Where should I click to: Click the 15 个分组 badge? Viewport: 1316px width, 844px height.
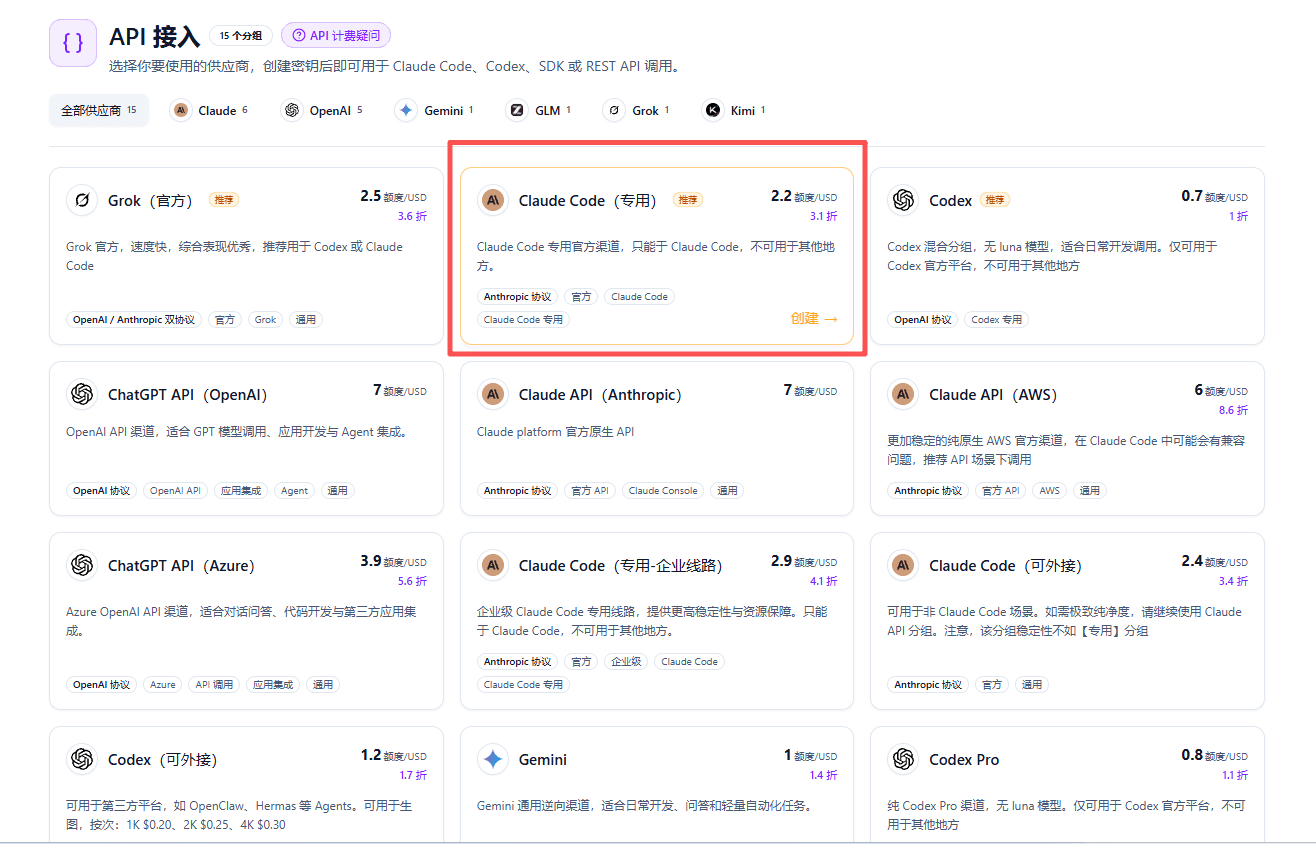241,35
